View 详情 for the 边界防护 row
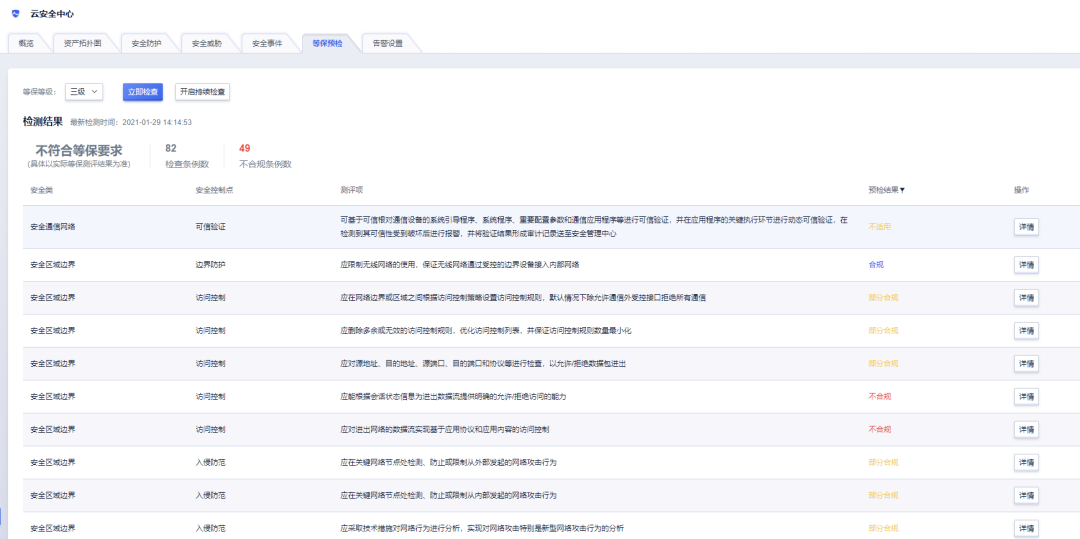Image resolution: width=1080 pixels, height=539 pixels. (1026, 265)
